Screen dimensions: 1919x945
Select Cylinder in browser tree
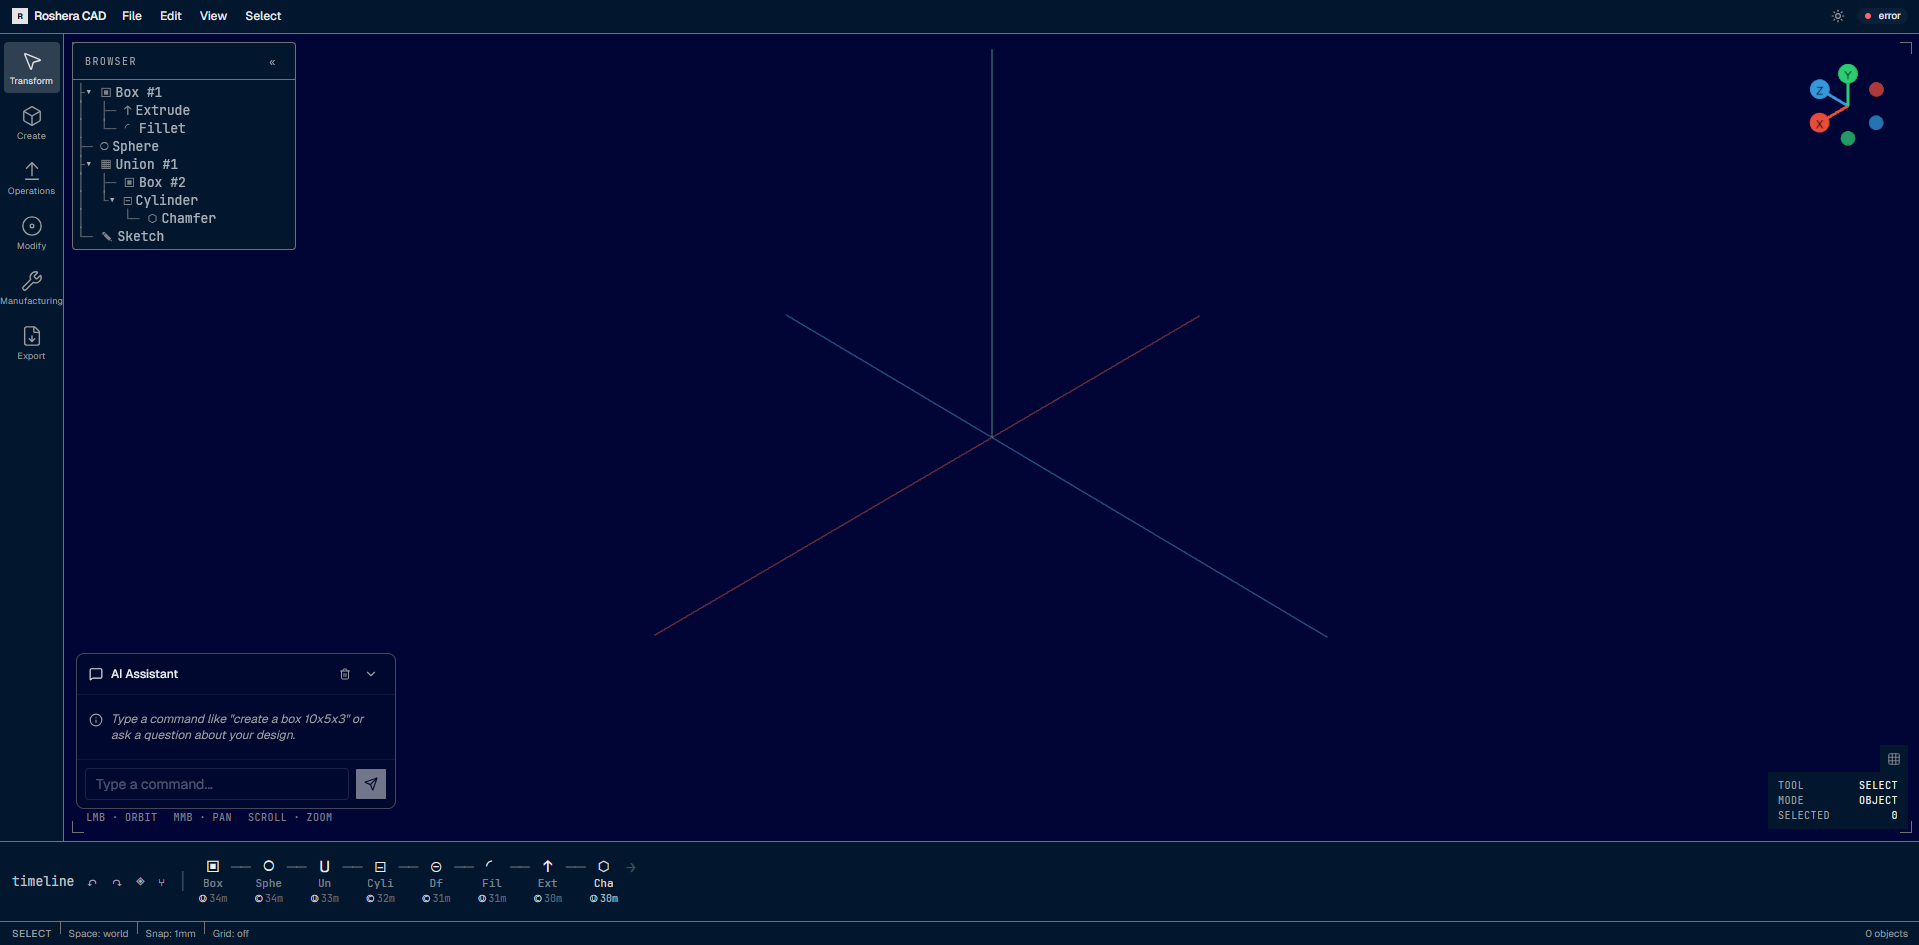click(166, 200)
